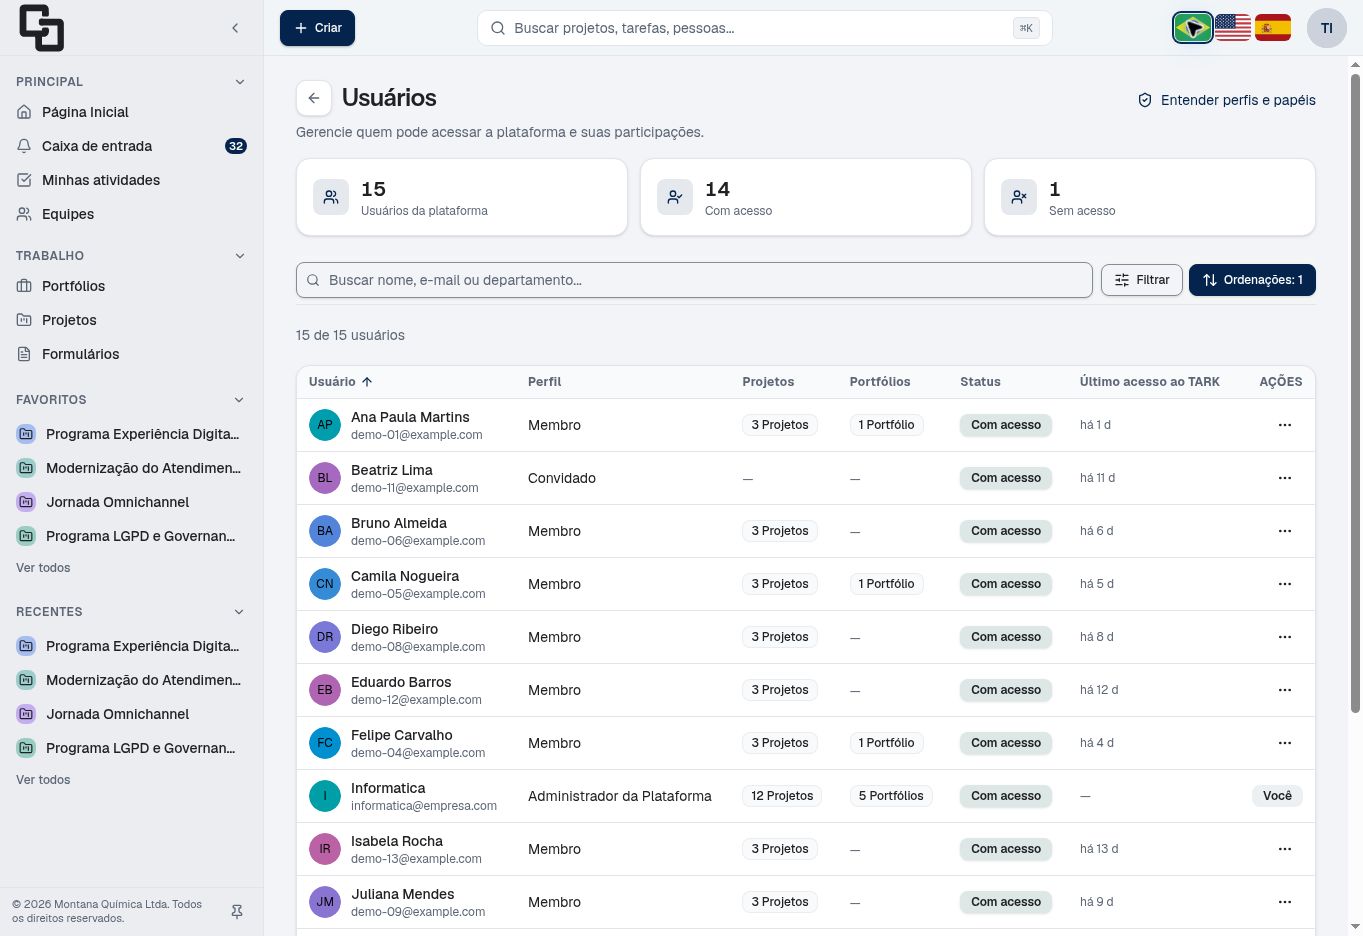This screenshot has width=1363, height=936.
Task: Switch language to Brazilian Portuguese flag
Action: [1193, 28]
